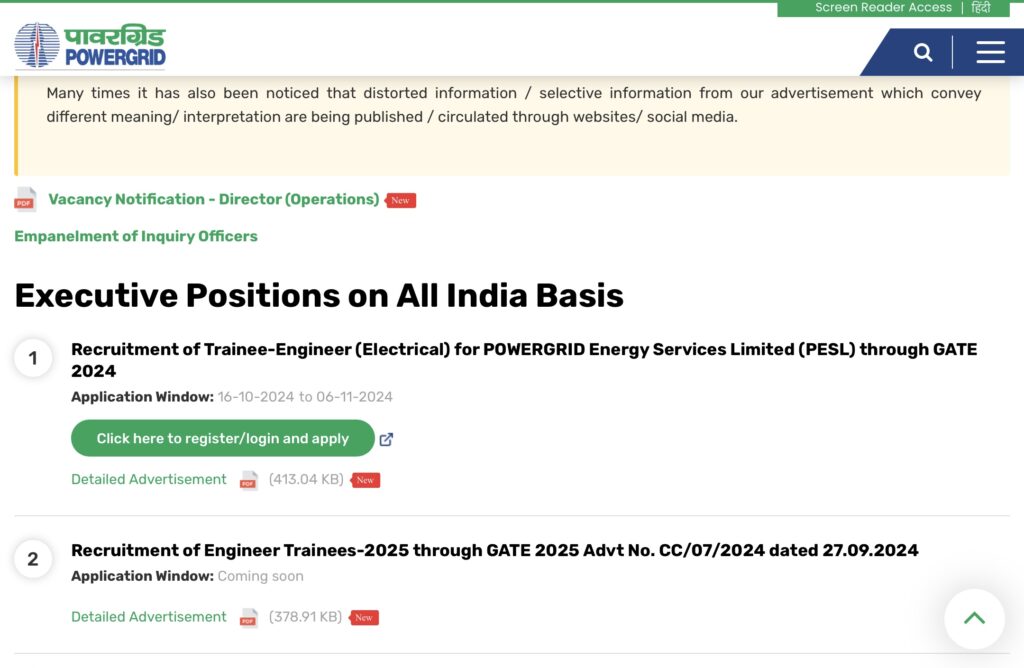Click the distorted information notice paragraph

click(x=513, y=104)
